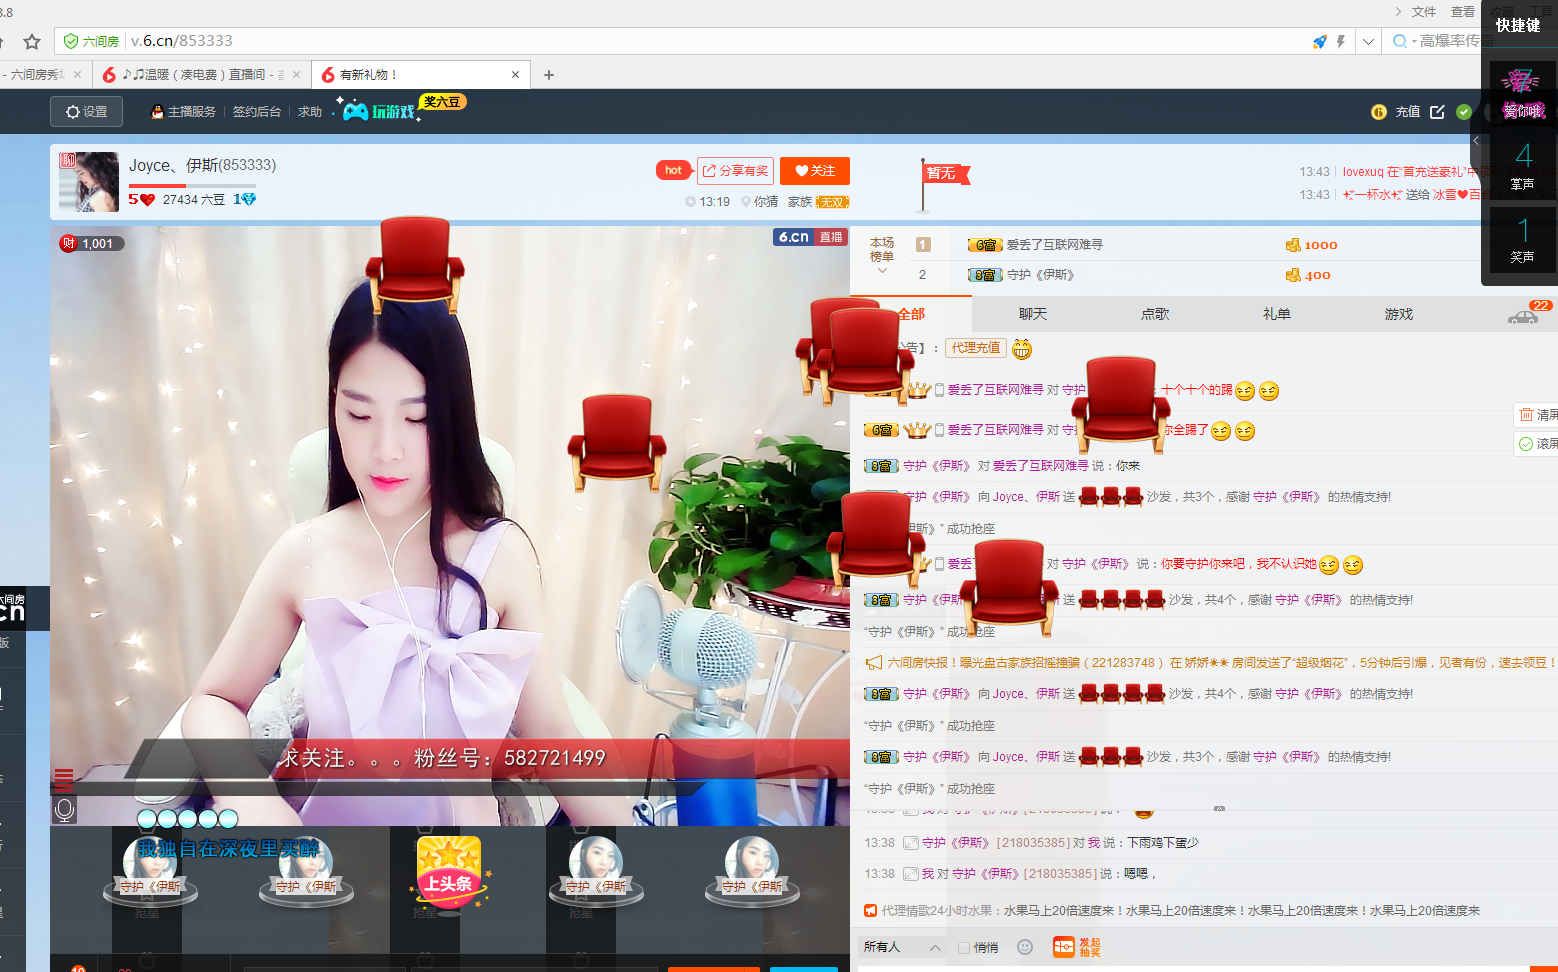Close the 有新礼物！ browser tab

(x=516, y=75)
